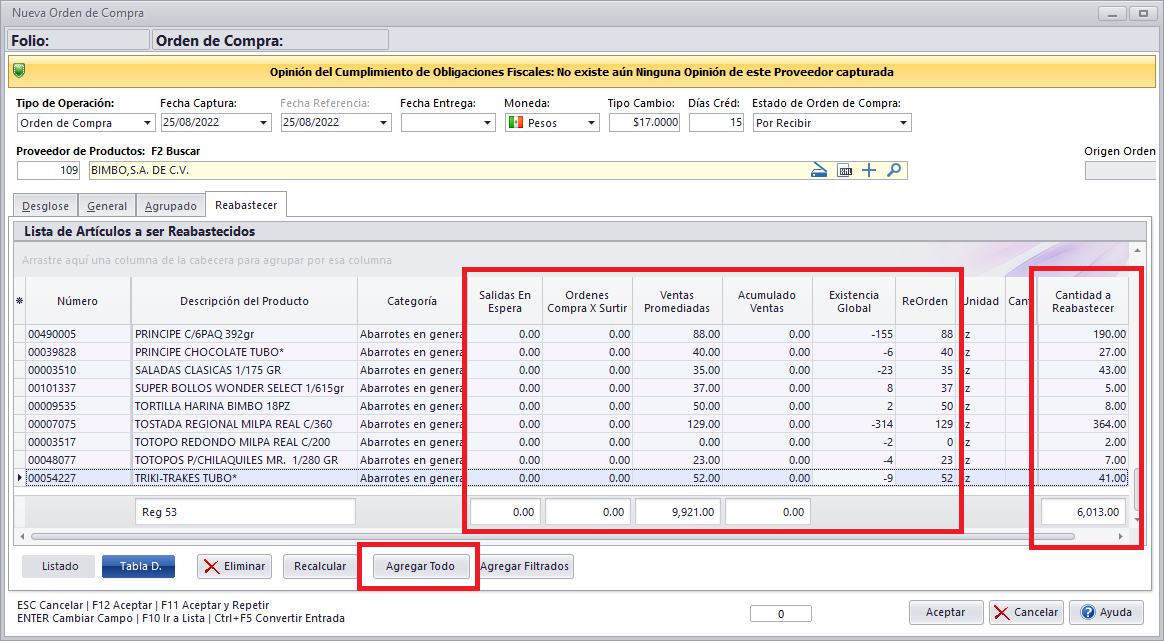
Task: Switch to the Agrupado tab
Action: (x=170, y=205)
